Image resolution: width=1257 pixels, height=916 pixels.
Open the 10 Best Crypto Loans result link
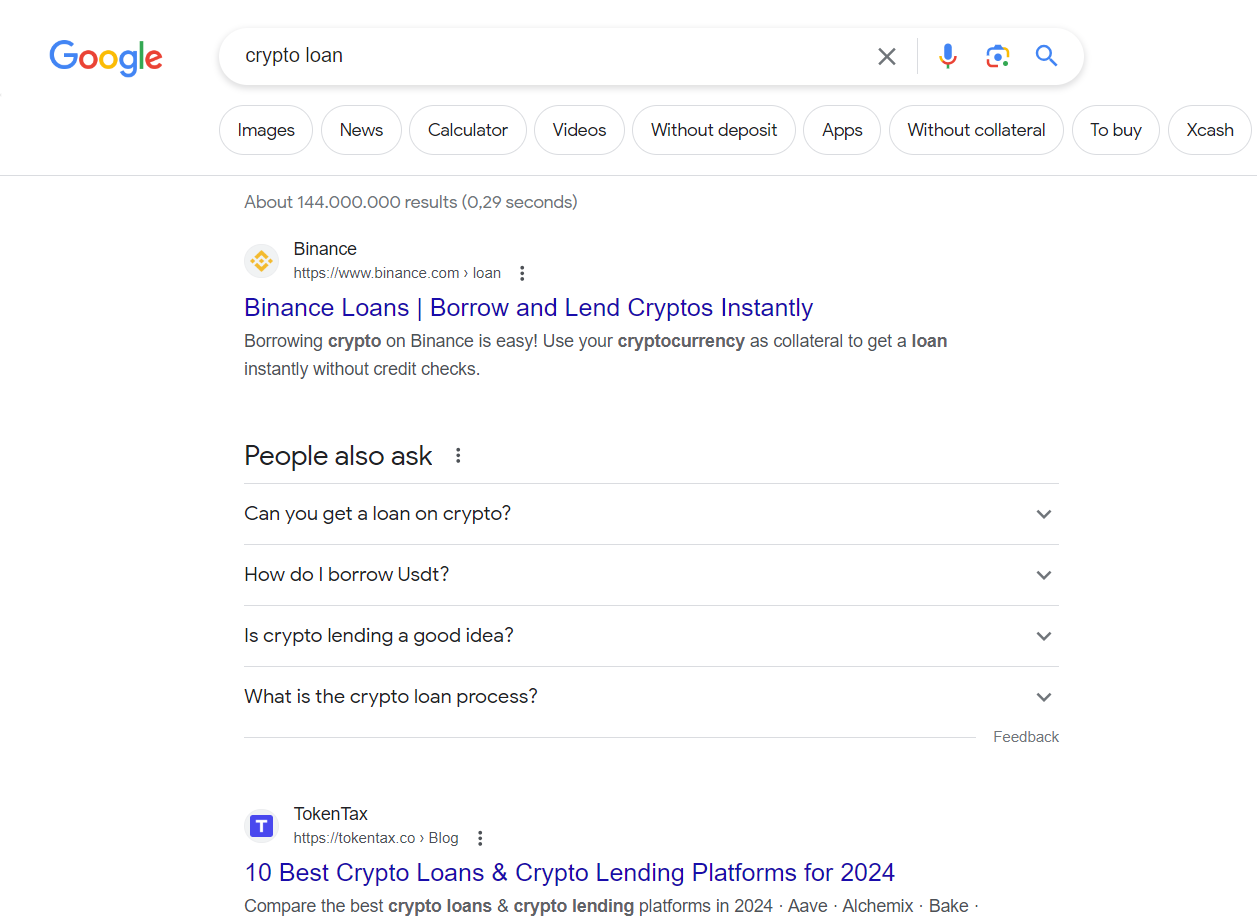pos(569,873)
